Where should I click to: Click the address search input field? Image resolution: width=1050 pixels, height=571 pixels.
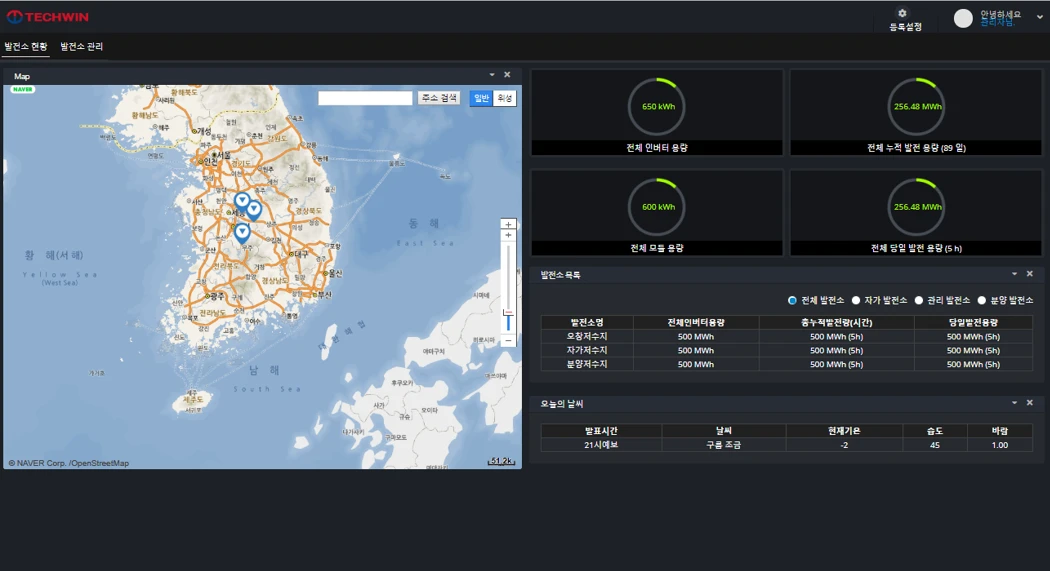click(365, 98)
